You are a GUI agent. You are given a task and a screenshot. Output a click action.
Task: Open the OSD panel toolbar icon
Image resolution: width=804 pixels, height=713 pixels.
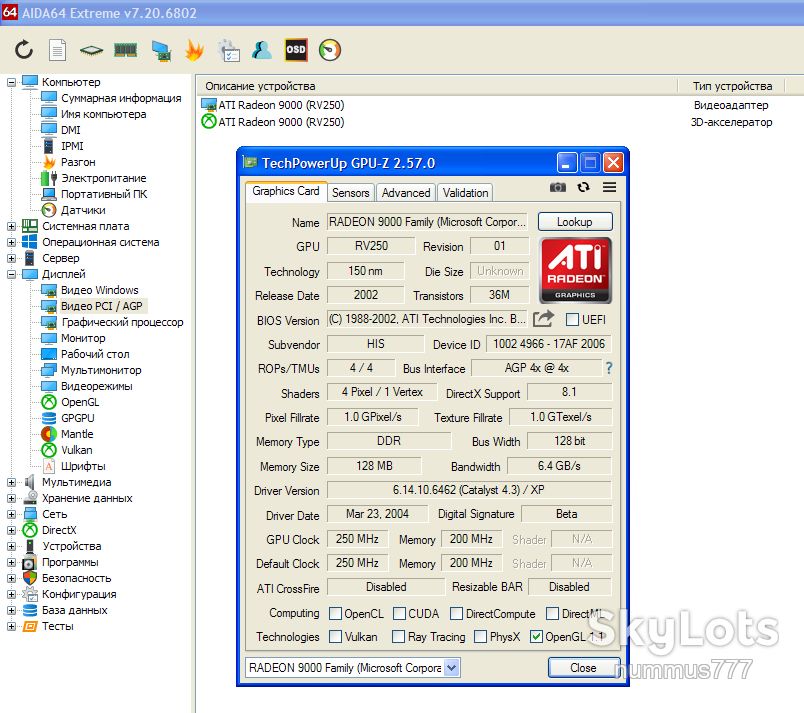296,50
